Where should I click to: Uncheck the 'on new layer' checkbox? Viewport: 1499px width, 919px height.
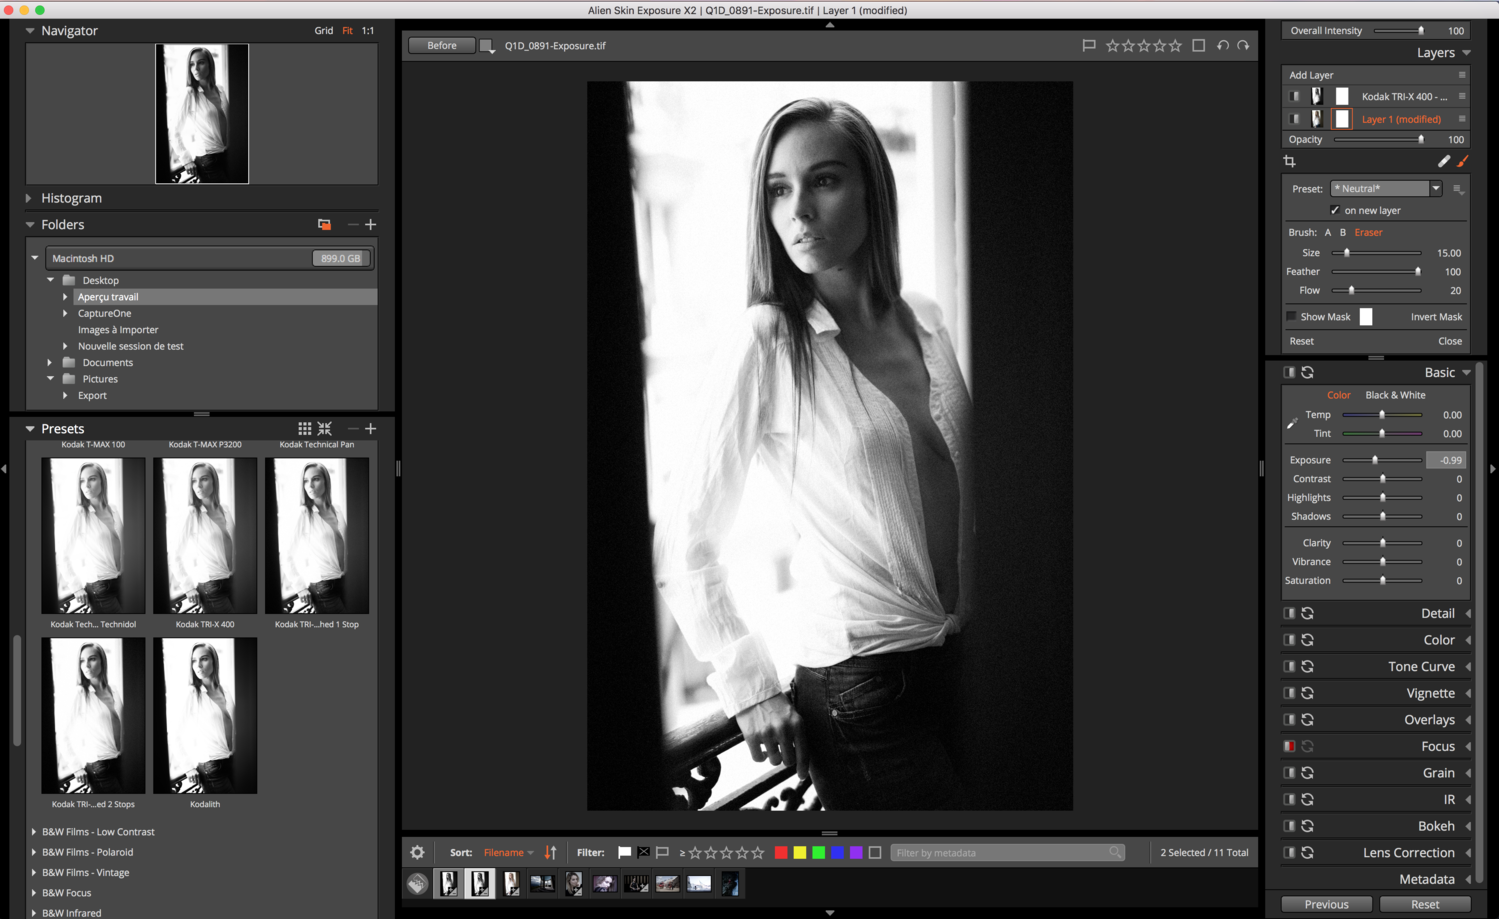click(x=1335, y=211)
